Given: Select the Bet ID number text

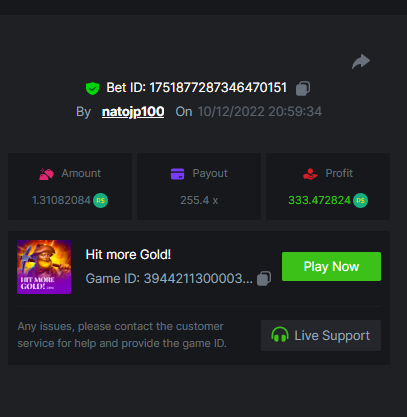Looking at the screenshot, I should pos(218,88).
